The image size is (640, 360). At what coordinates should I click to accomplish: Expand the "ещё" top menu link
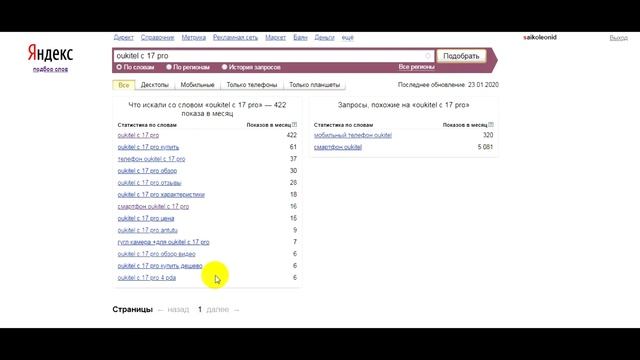pos(348,38)
